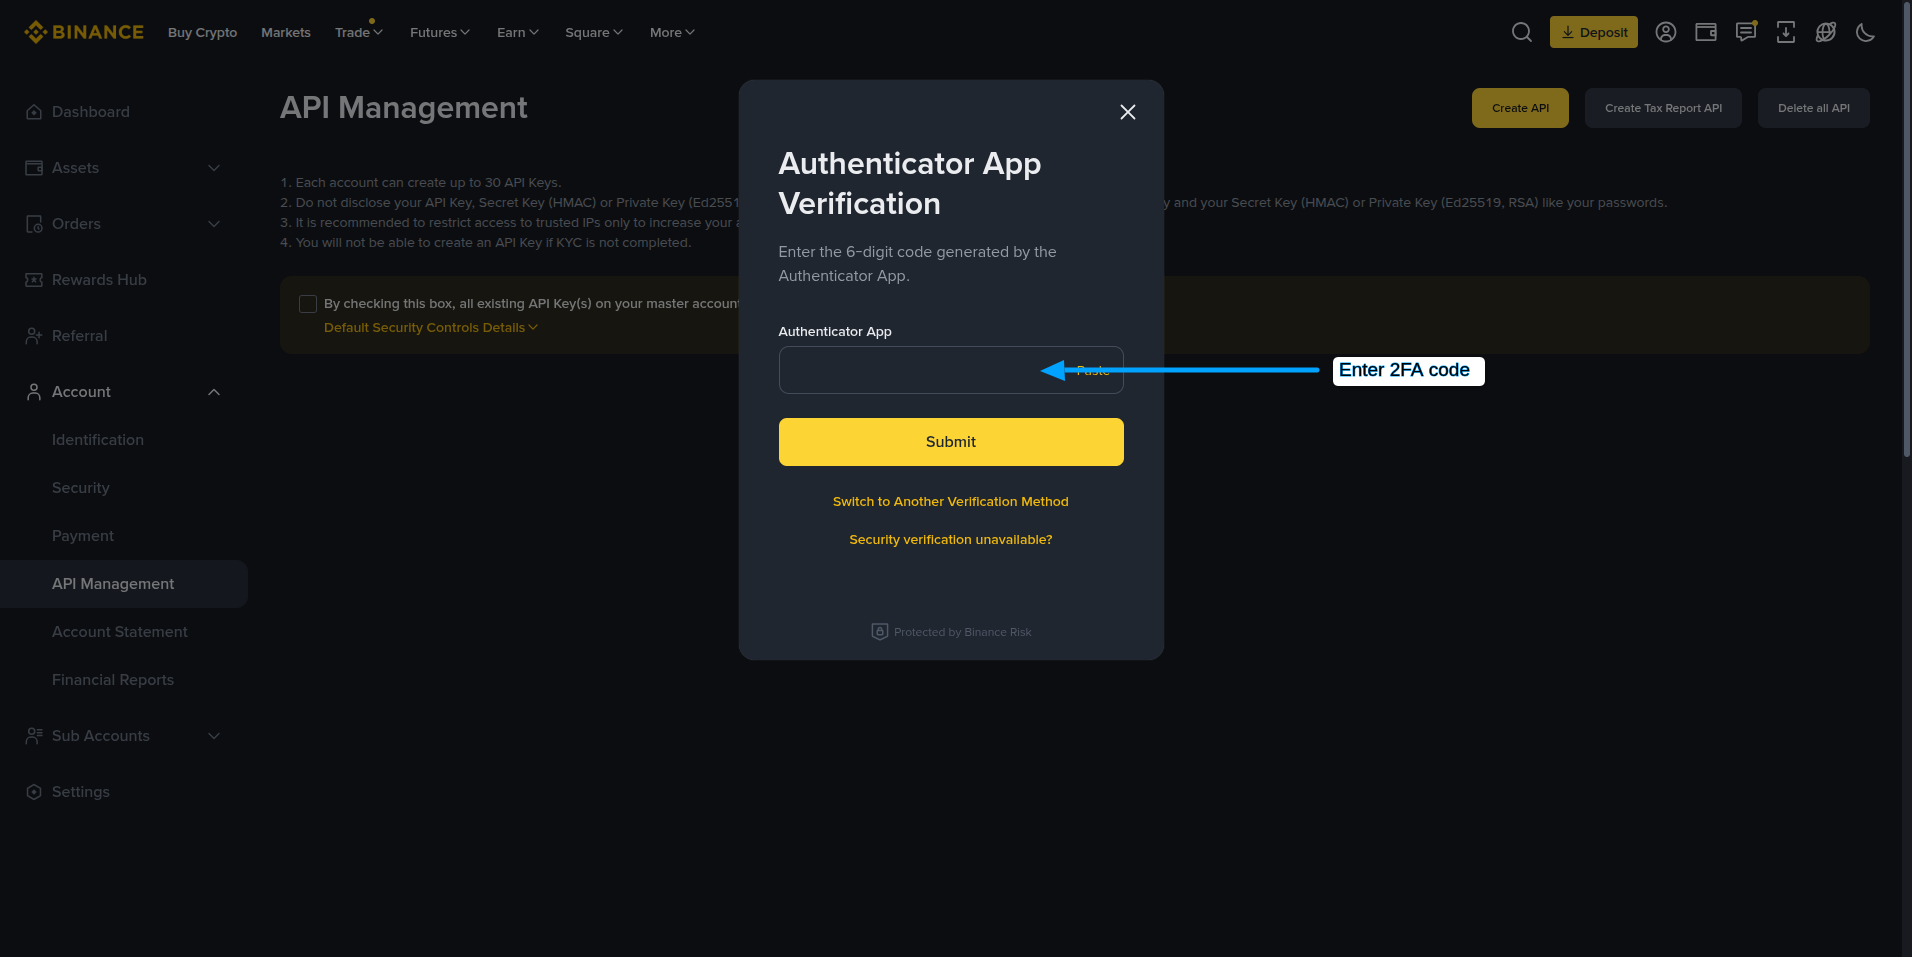Expand Default Security Controls Details
The height and width of the screenshot is (957, 1912).
tap(431, 328)
